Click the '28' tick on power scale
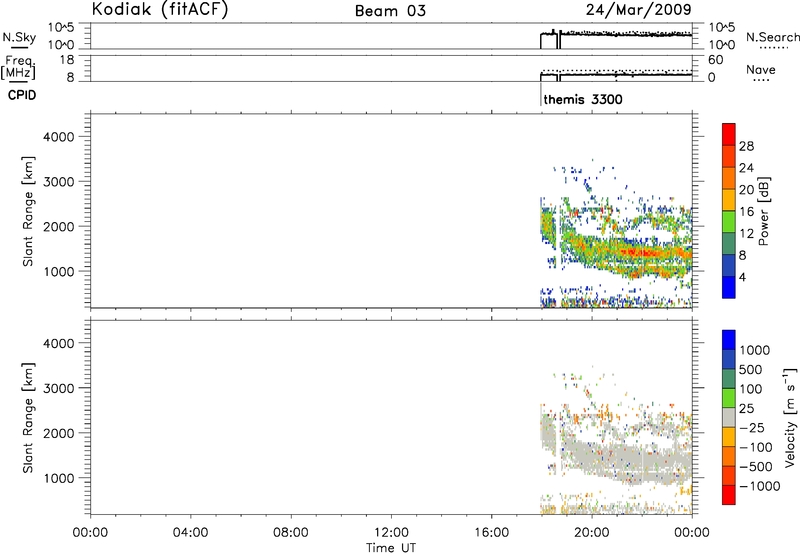This screenshot has height=554, width=800. [746, 146]
